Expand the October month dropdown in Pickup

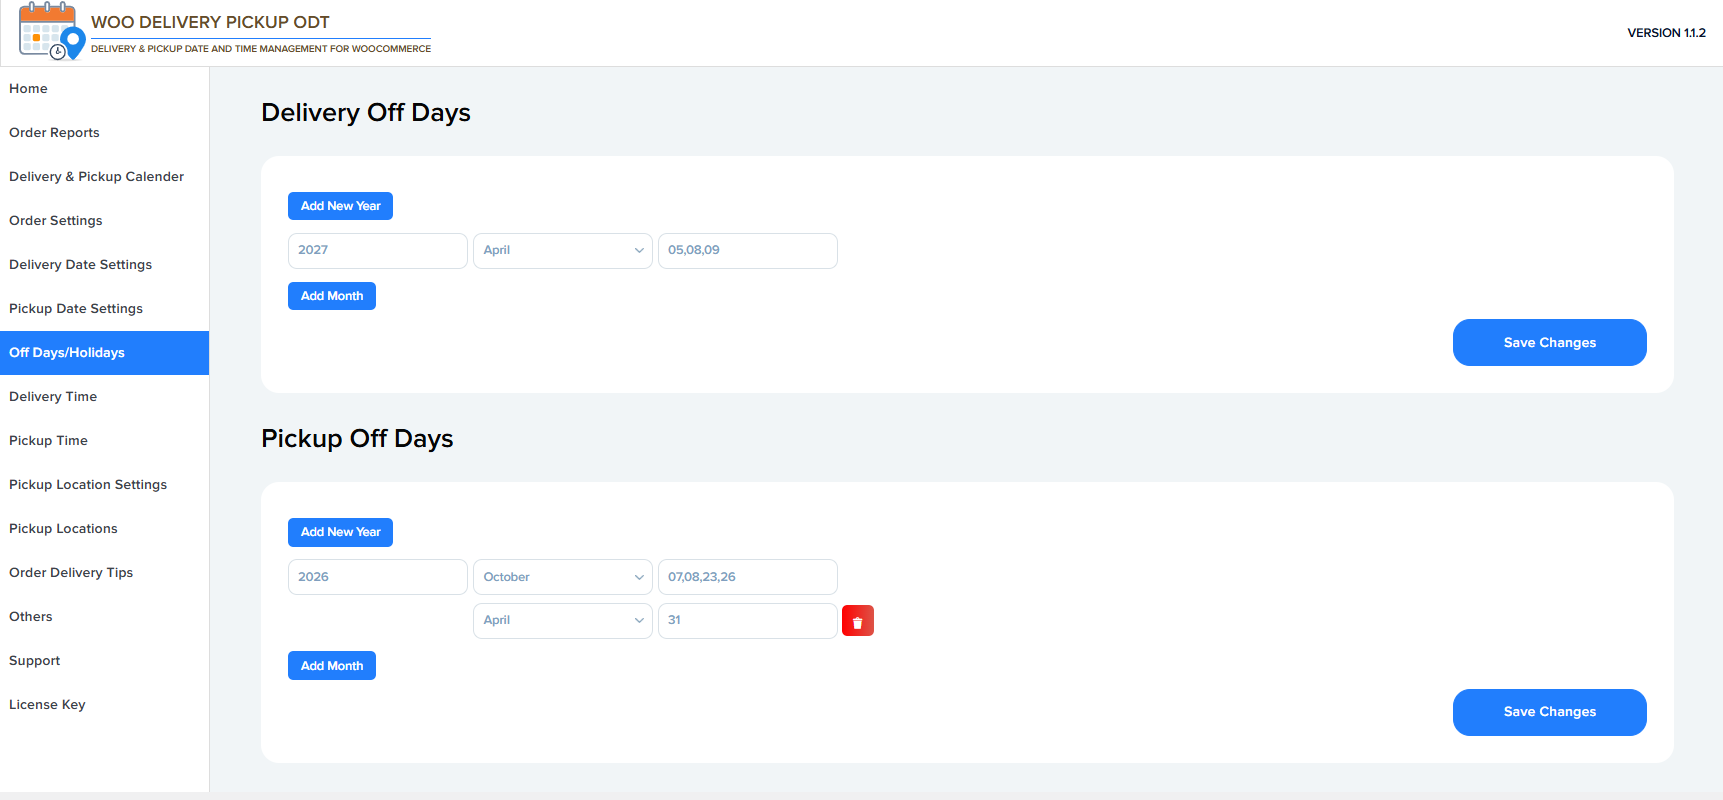click(x=562, y=577)
